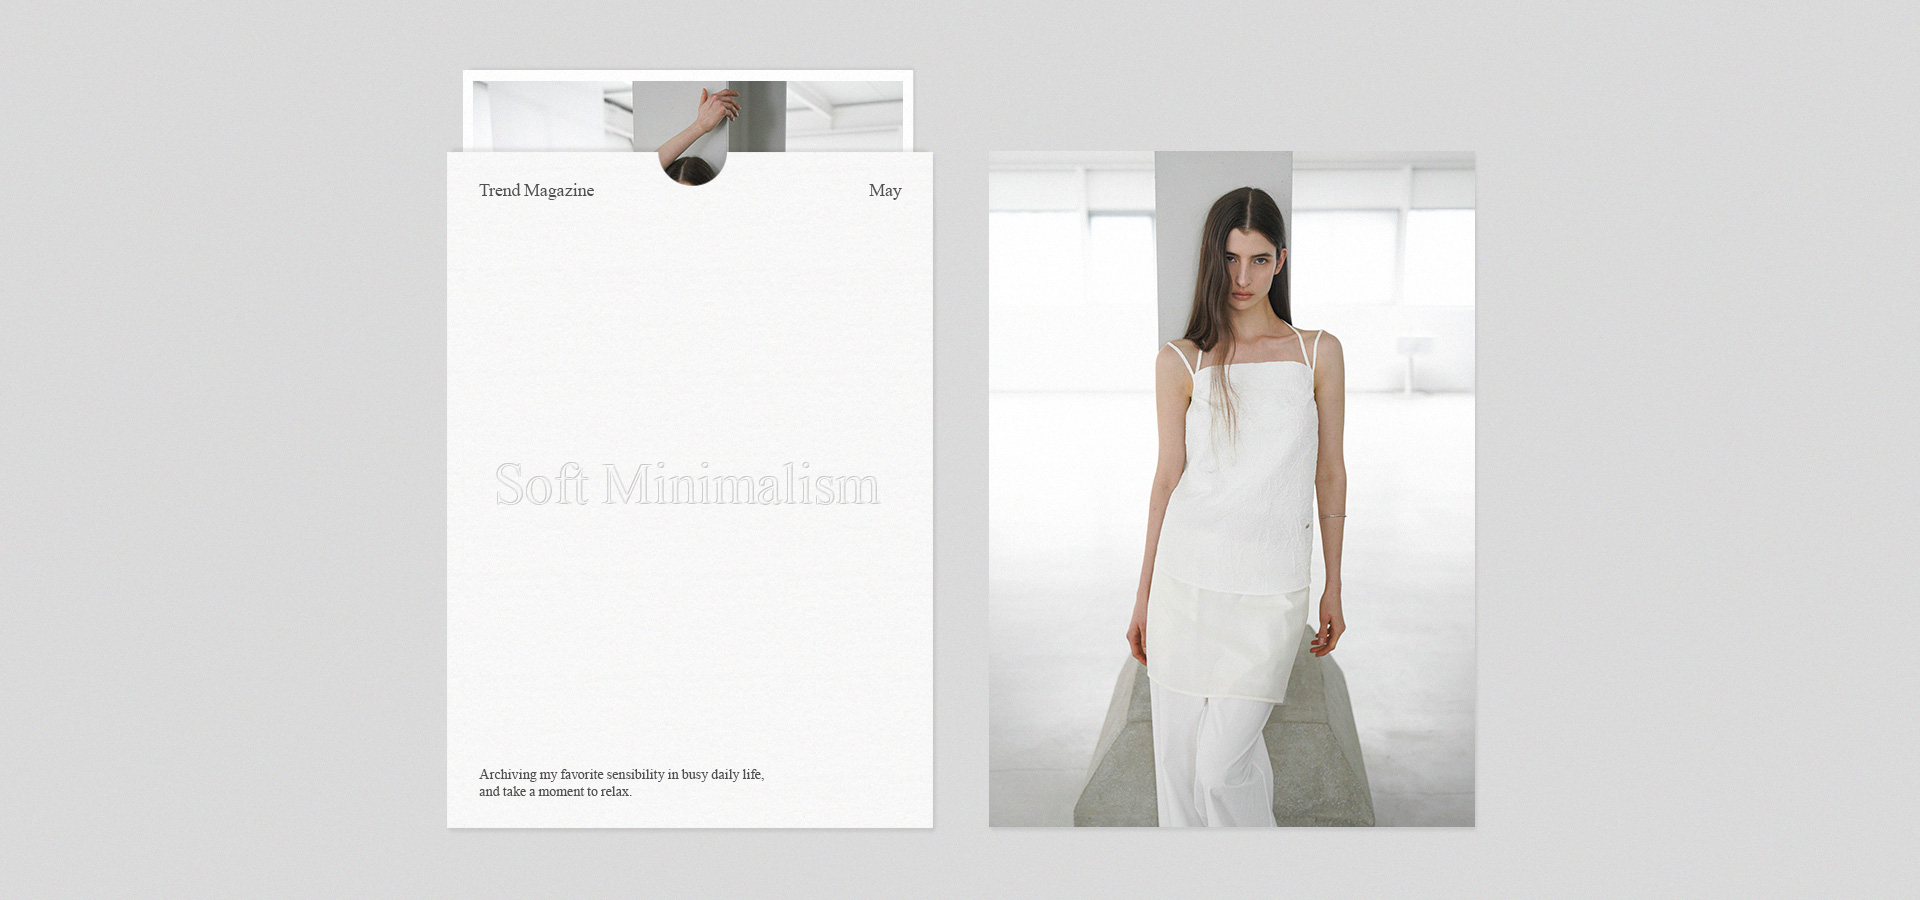Click the gray pillar above the model's head

(x=1223, y=170)
